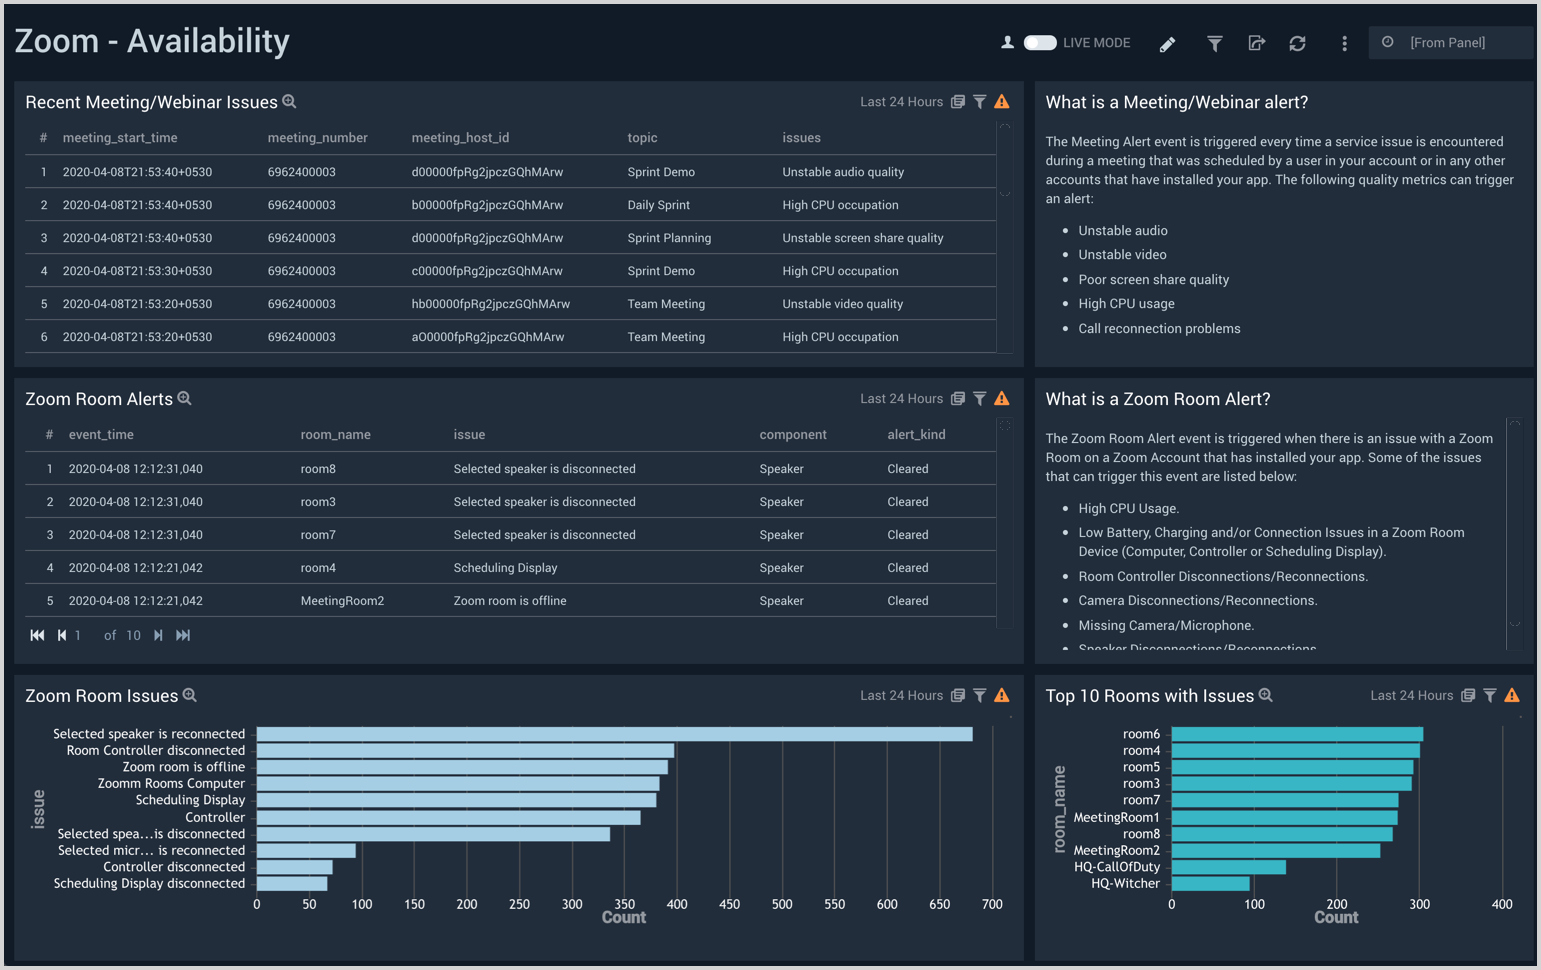
Task: Go to next page of Zoom Room Alerts
Action: click(x=158, y=634)
